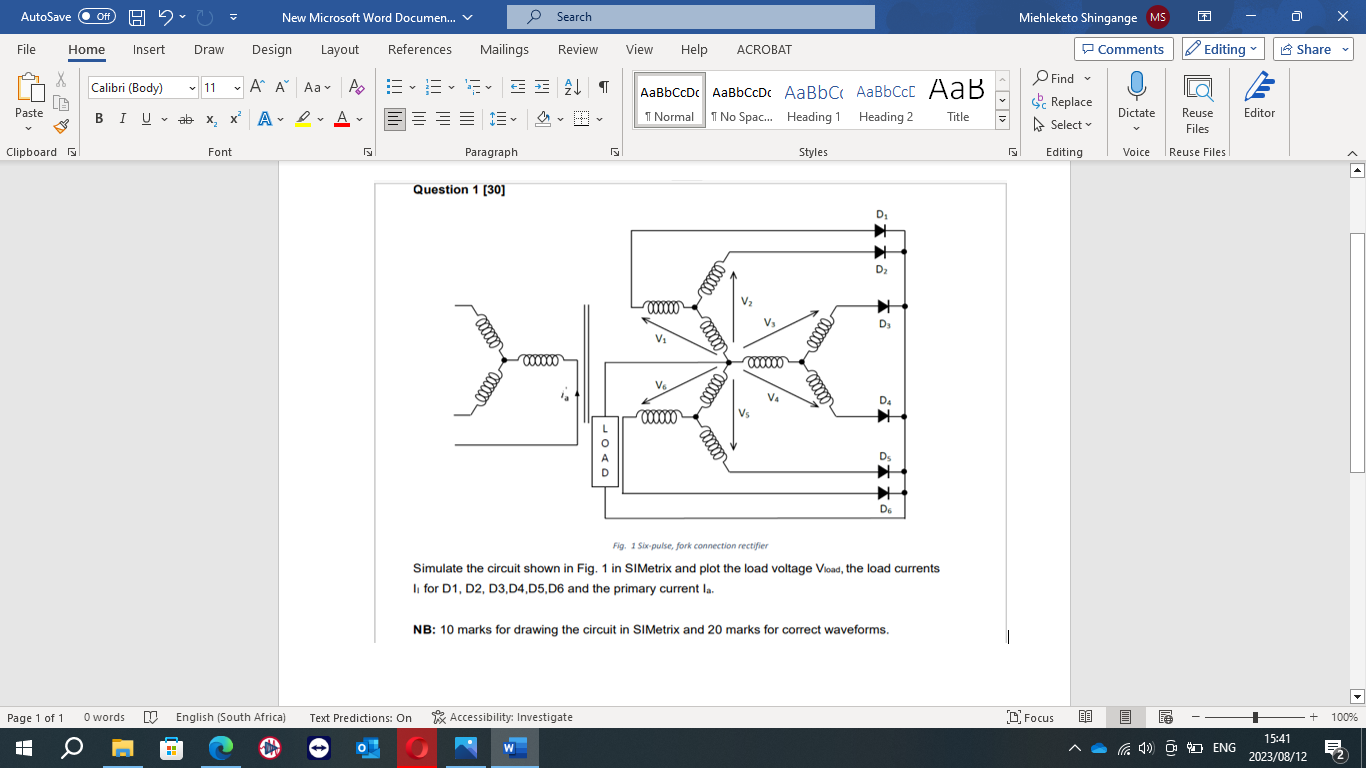Toggle bold formatting
The height and width of the screenshot is (768, 1366).
coord(97,118)
